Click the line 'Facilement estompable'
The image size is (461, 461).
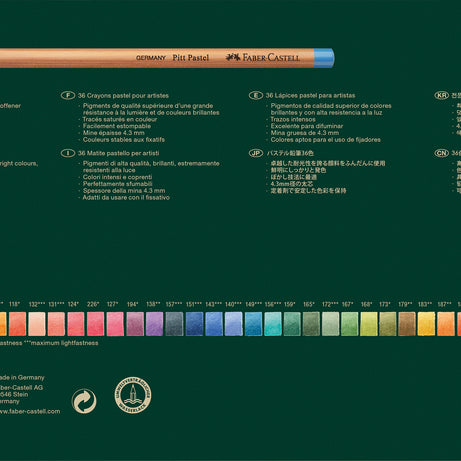117,126
